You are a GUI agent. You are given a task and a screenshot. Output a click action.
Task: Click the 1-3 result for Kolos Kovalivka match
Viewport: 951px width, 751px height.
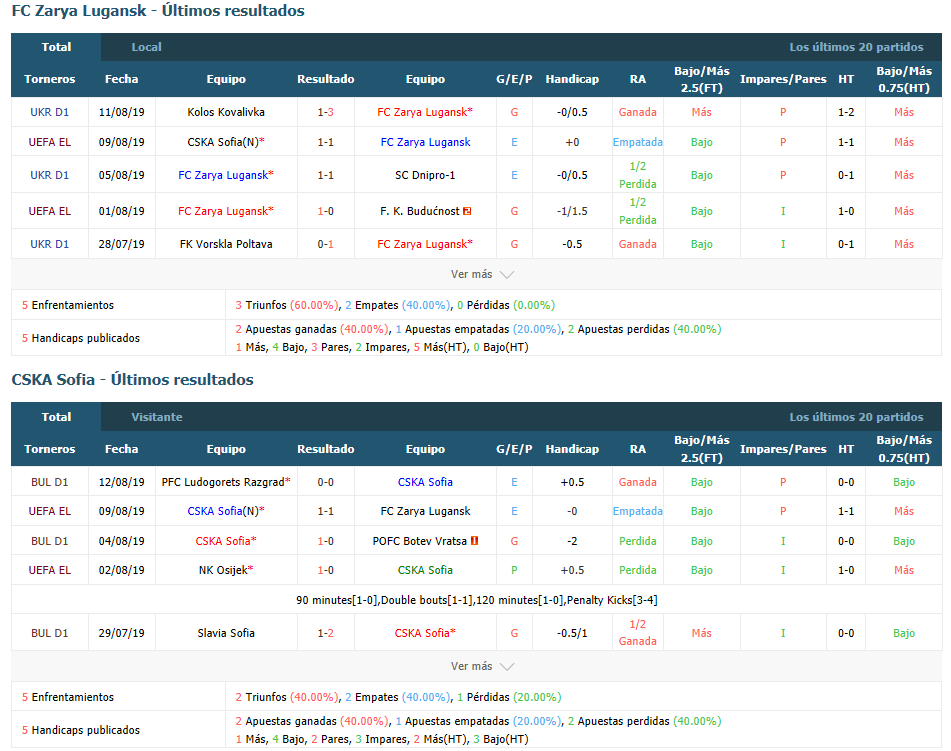[326, 112]
